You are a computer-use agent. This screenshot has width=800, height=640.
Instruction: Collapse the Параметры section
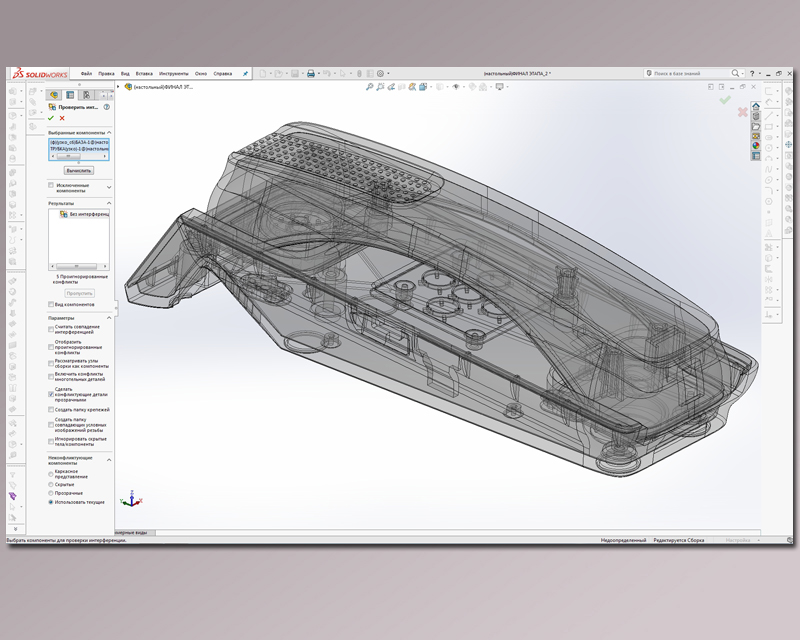click(109, 318)
